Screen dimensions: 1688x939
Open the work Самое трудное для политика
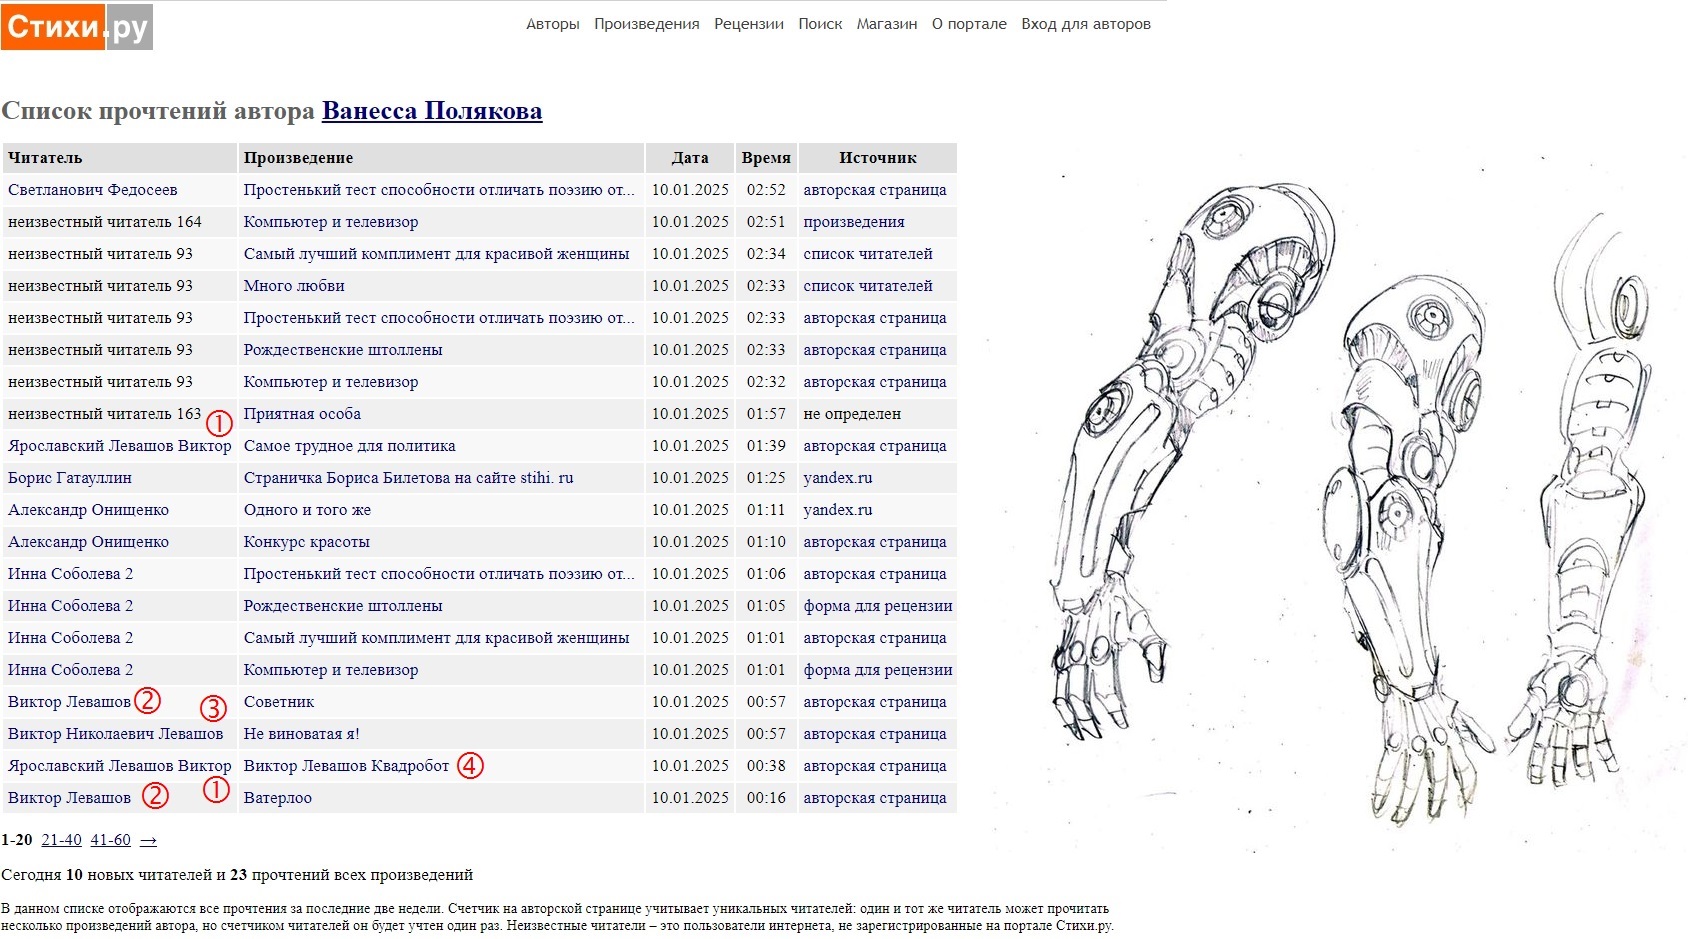pos(349,446)
